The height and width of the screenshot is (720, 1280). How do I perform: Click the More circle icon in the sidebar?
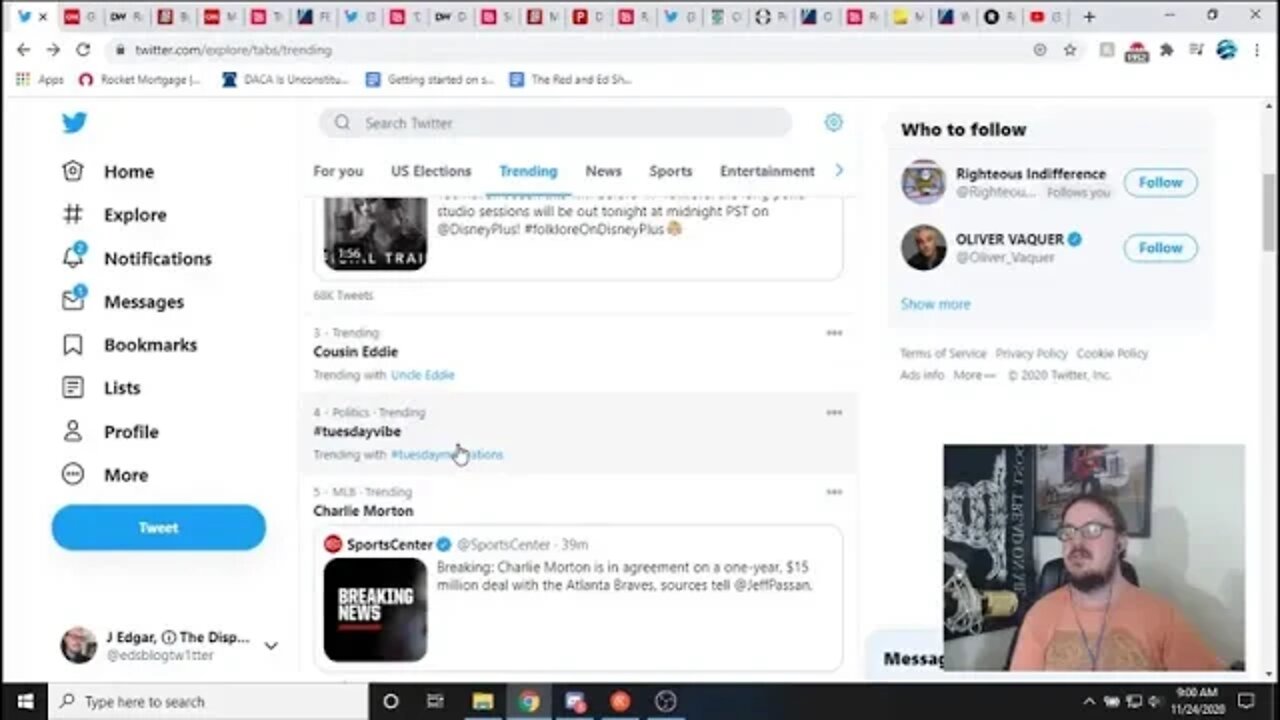[x=73, y=475]
